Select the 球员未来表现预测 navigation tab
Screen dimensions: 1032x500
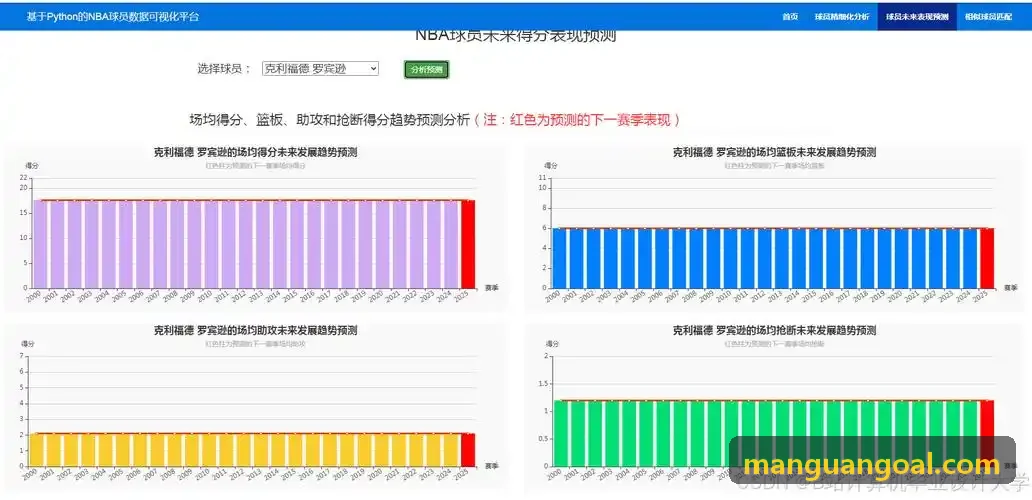pos(917,17)
